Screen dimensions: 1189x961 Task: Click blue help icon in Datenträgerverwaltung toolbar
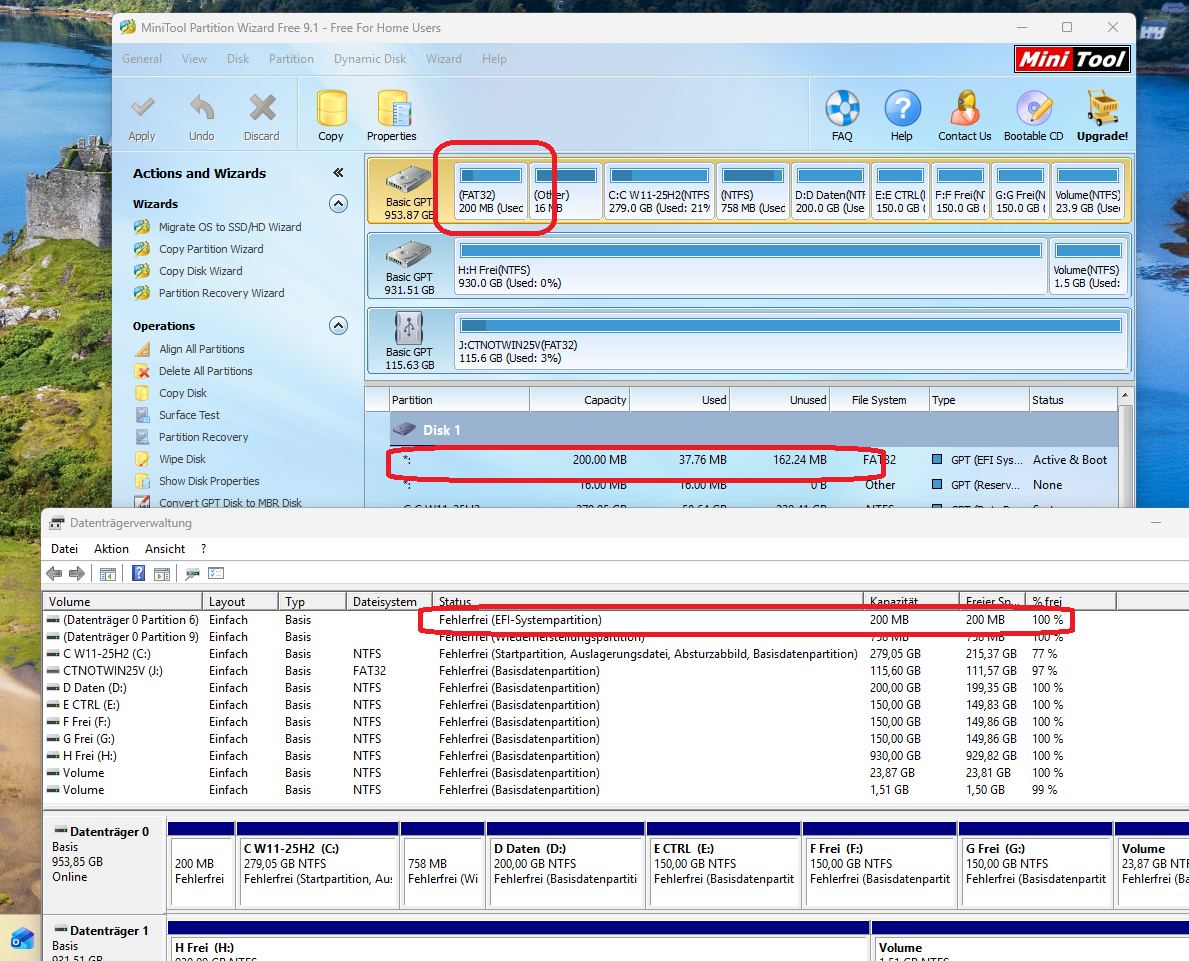pos(138,573)
